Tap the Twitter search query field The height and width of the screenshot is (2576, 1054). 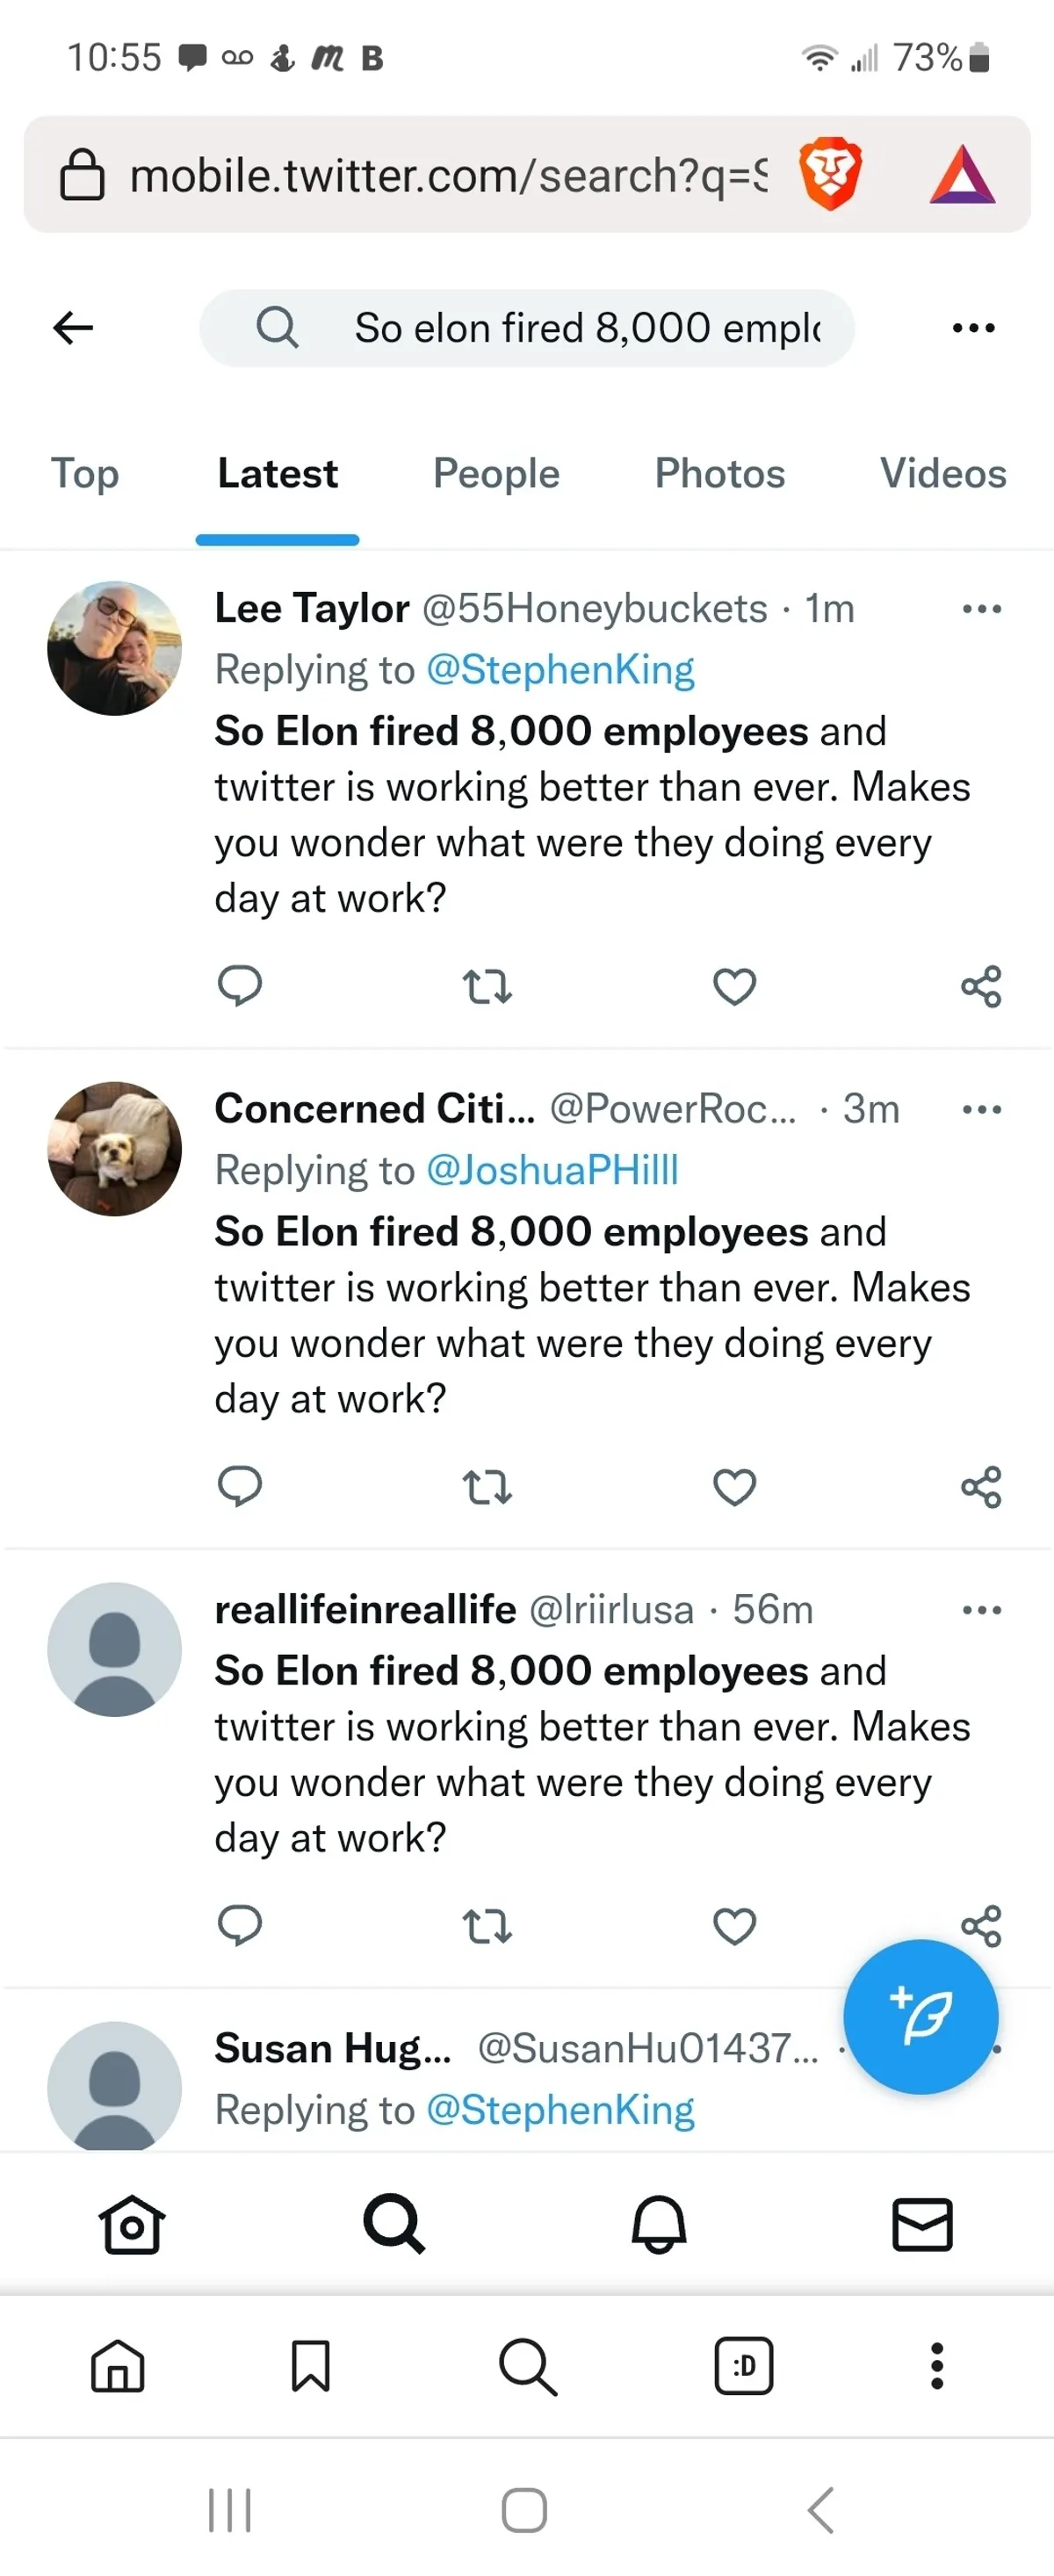[560, 328]
